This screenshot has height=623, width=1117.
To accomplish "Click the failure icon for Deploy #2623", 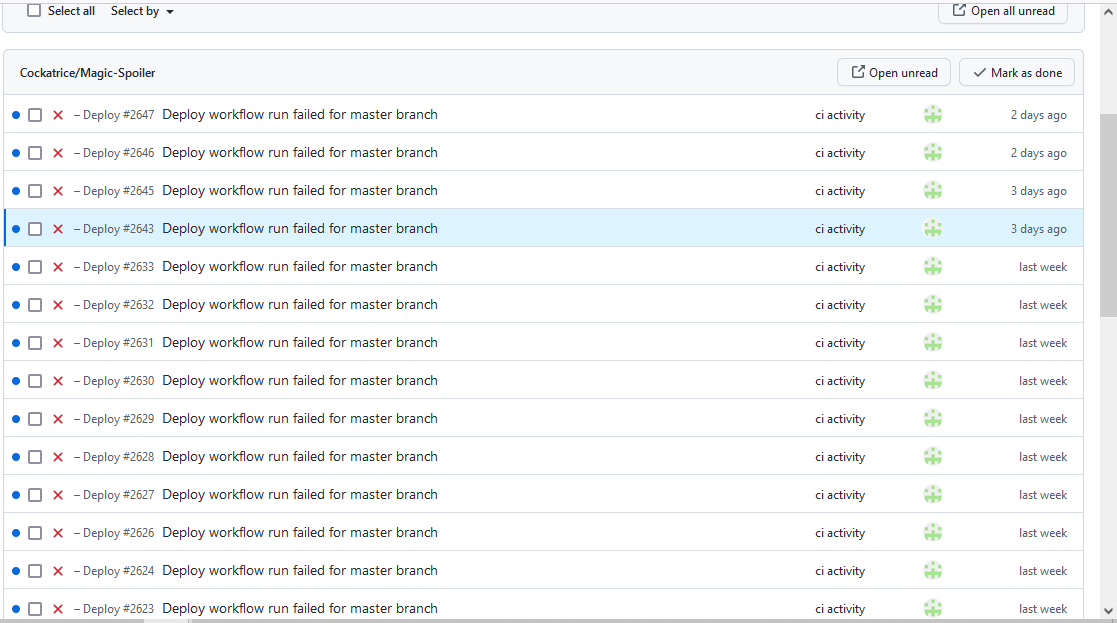I will point(57,608).
